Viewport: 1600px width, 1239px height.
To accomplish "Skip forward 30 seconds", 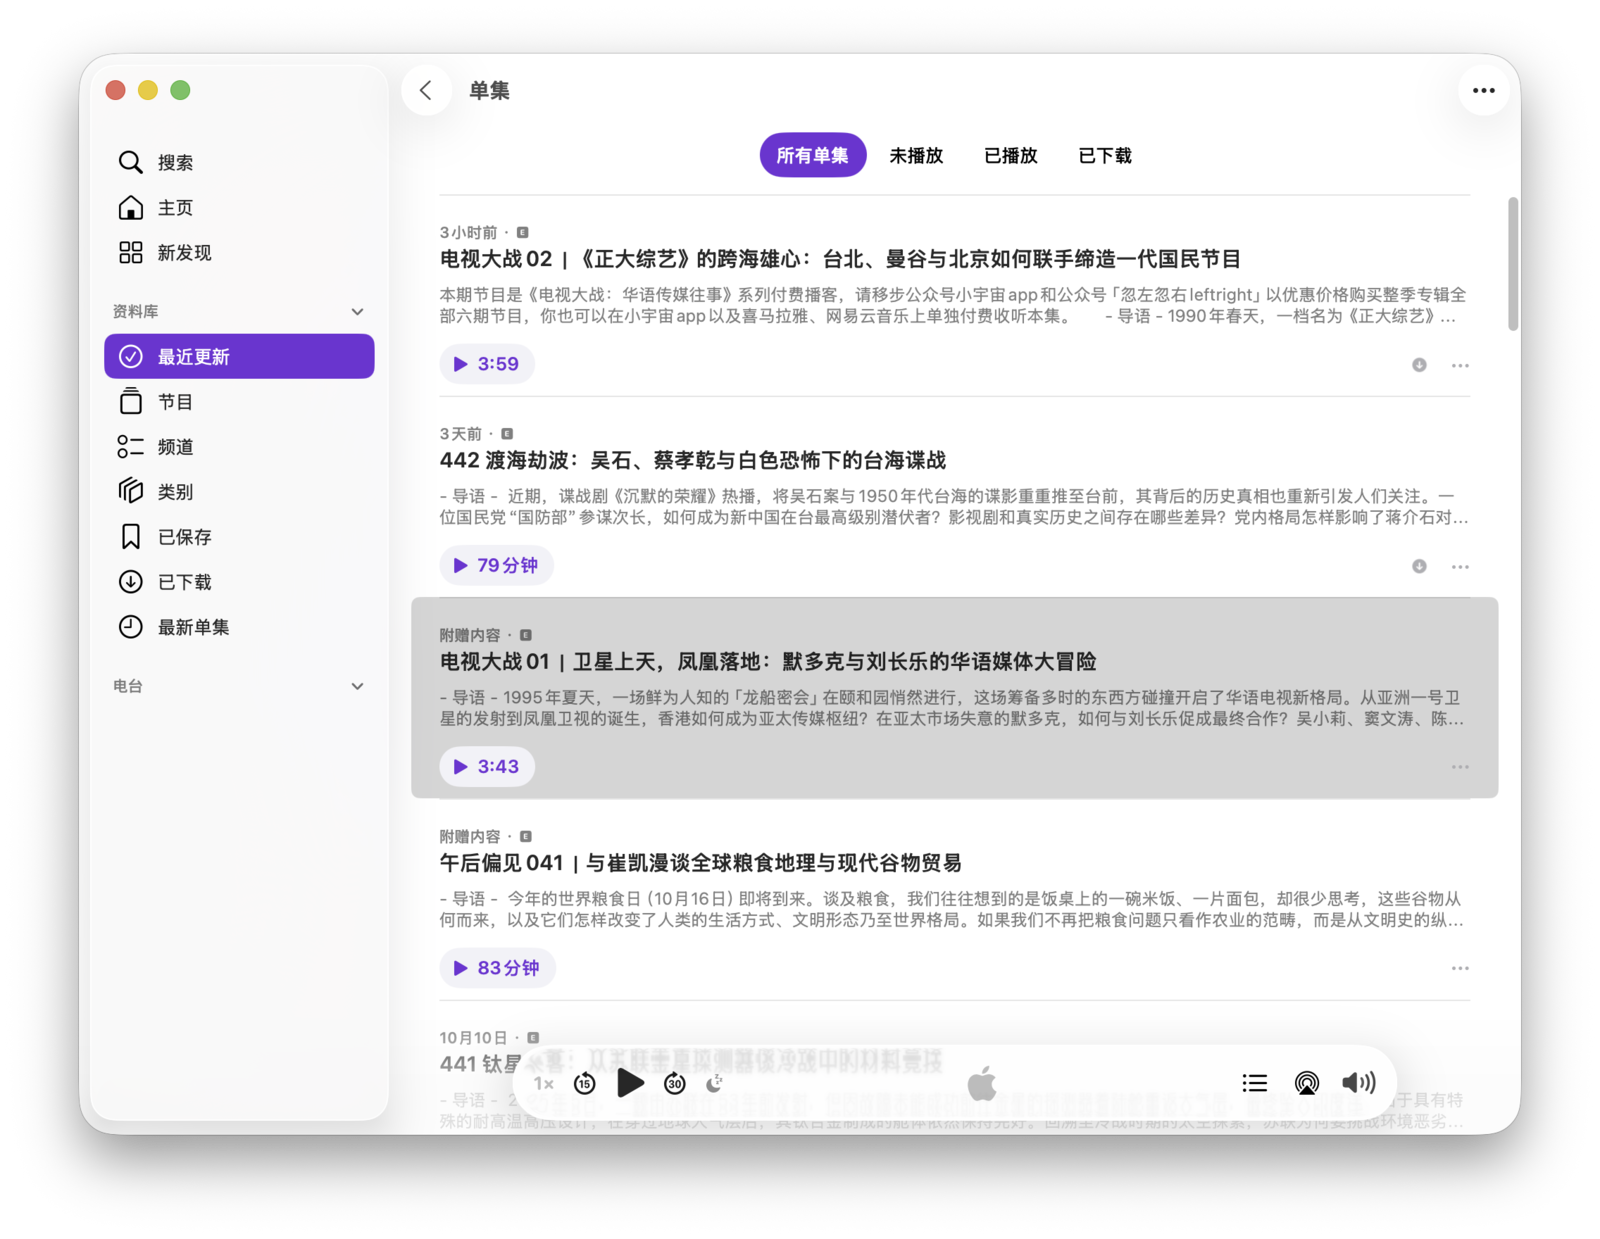I will click(675, 1083).
